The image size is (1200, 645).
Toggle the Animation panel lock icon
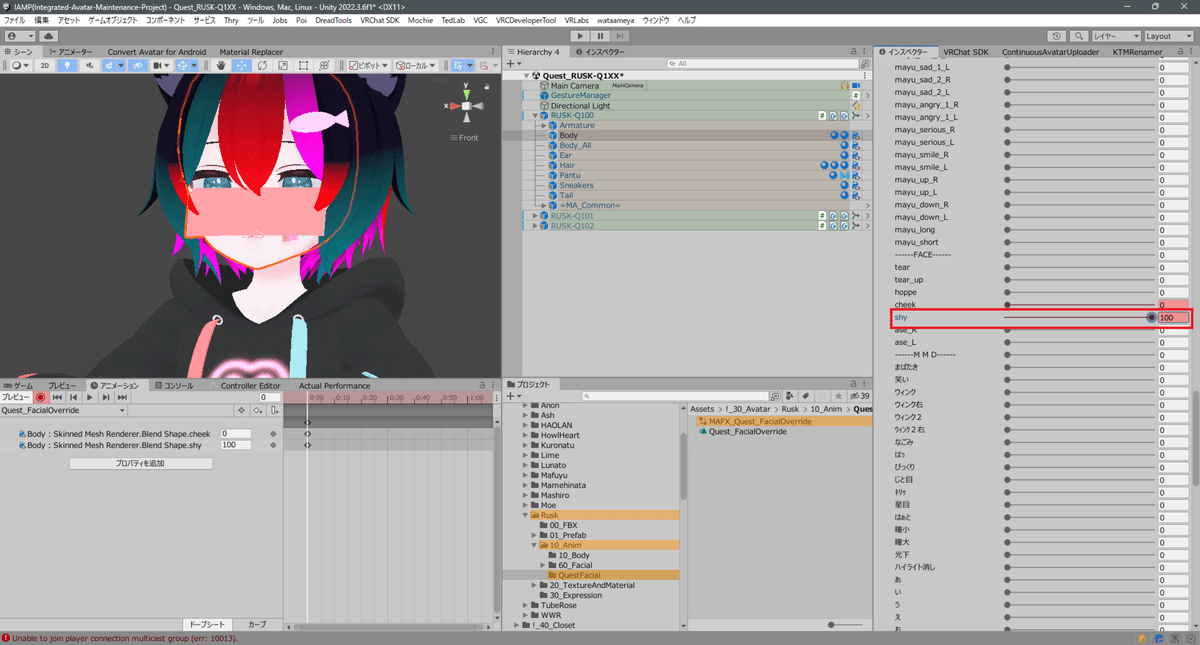(x=482, y=385)
